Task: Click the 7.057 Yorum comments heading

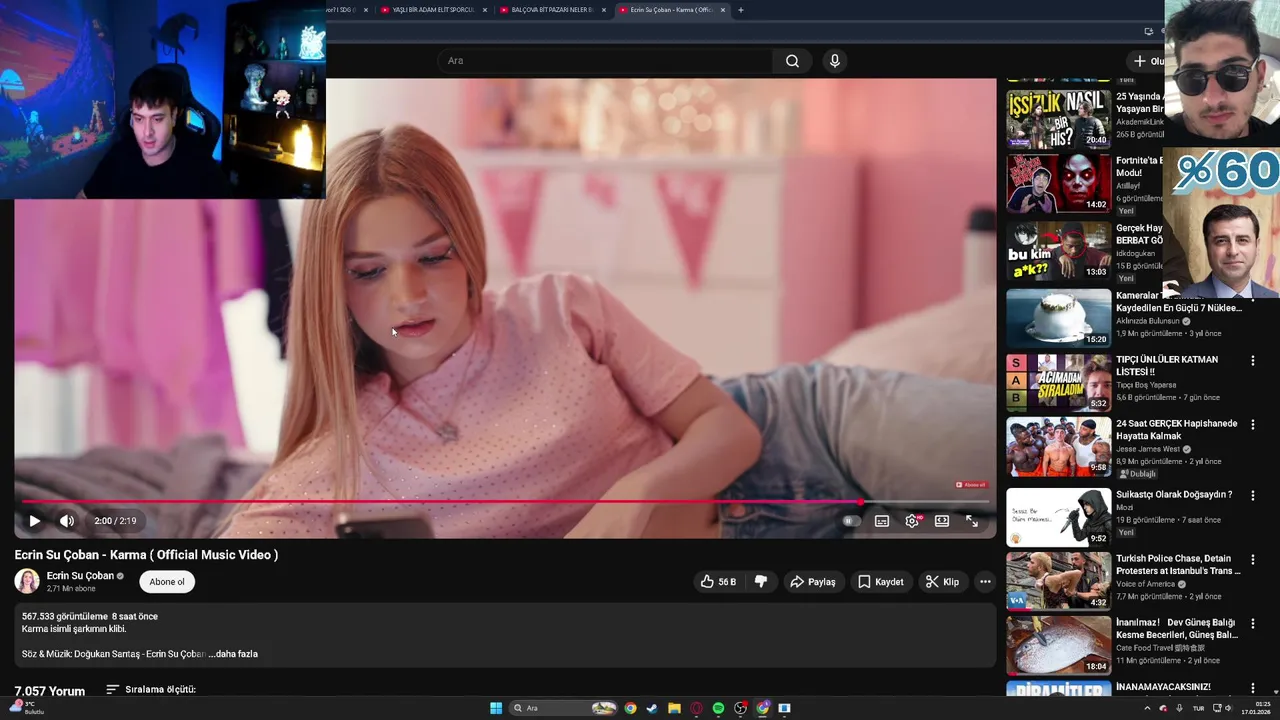Action: coord(50,691)
